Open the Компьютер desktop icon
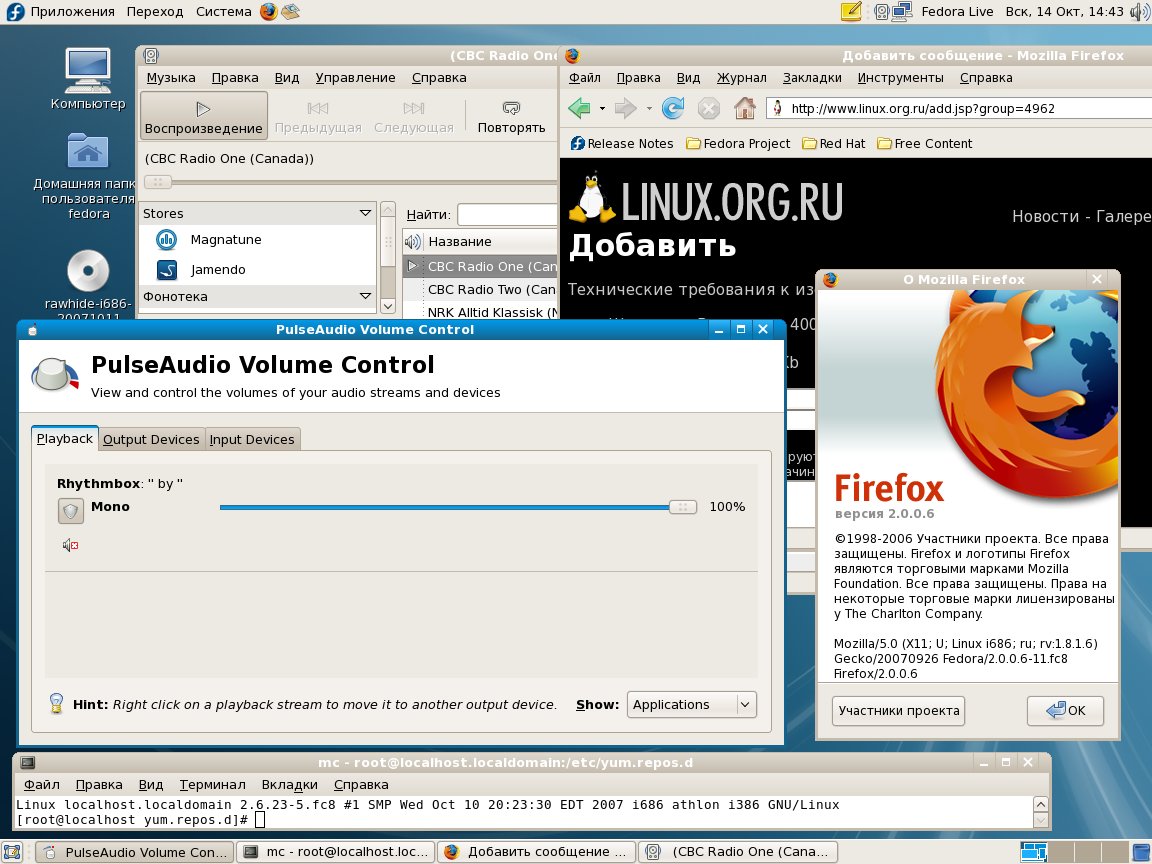This screenshot has height=864, width=1152. (x=88, y=79)
